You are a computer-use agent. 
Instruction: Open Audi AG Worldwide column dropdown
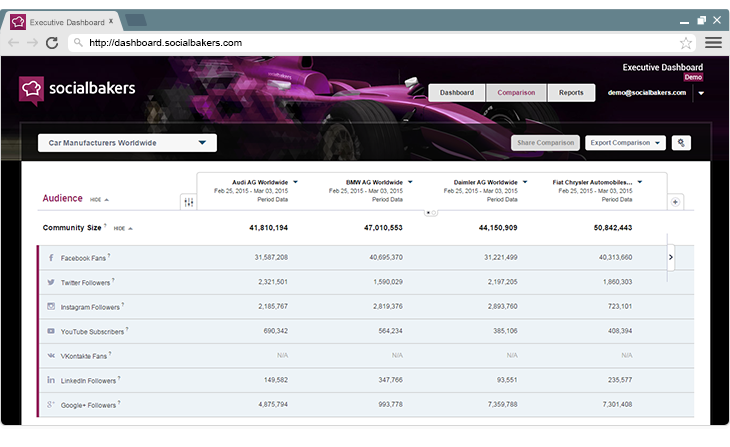[x=295, y=182]
